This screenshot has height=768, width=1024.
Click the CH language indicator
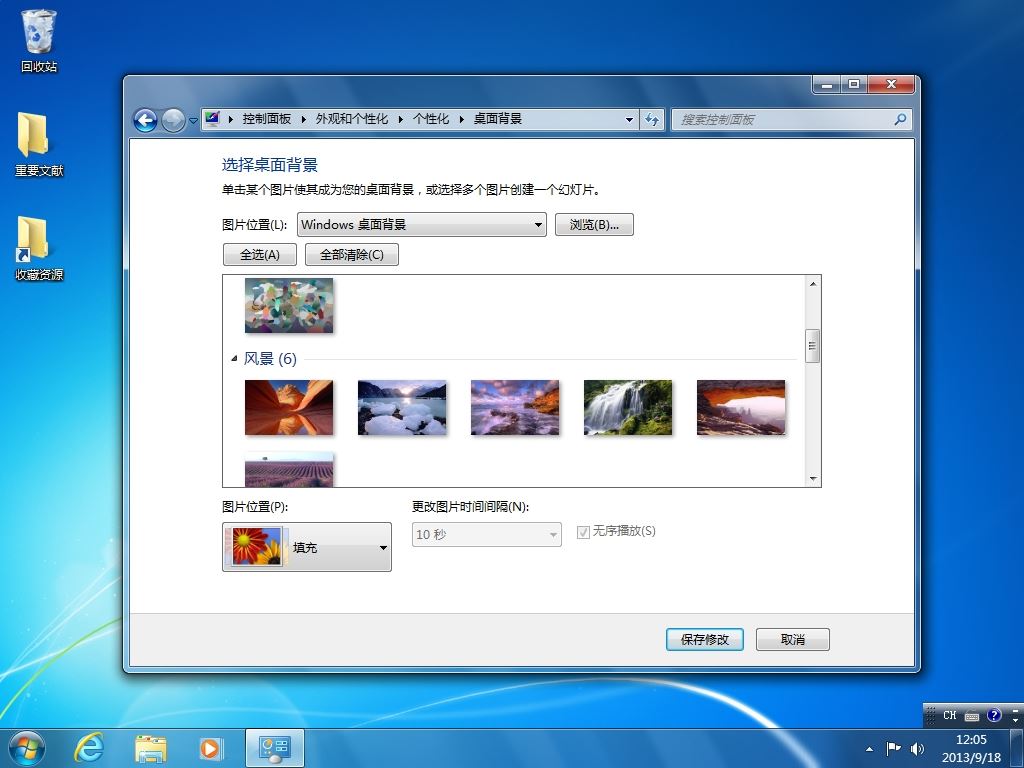[x=950, y=716]
